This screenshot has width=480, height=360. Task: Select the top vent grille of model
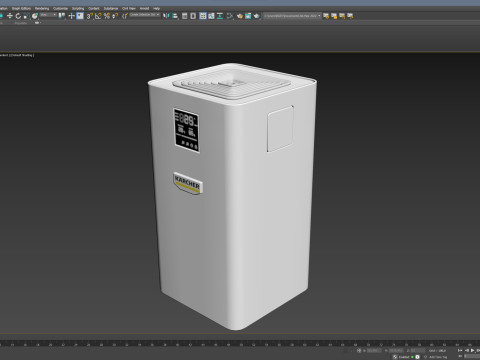[231, 84]
